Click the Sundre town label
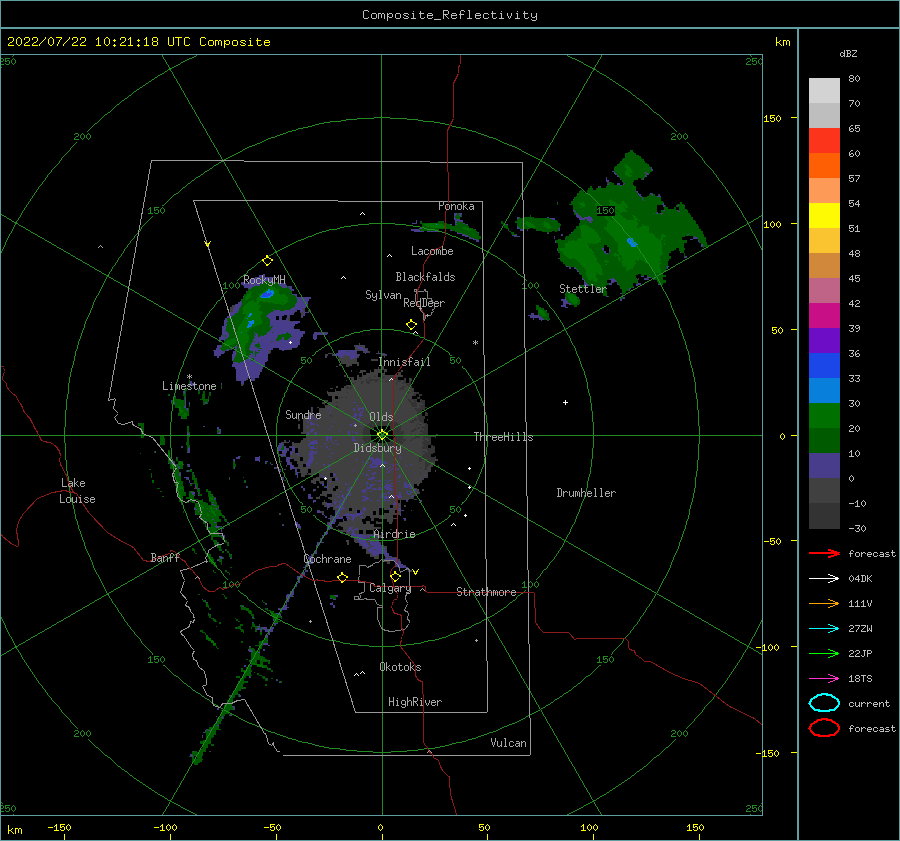Viewport: 900px width, 841px height. pyautogui.click(x=303, y=415)
